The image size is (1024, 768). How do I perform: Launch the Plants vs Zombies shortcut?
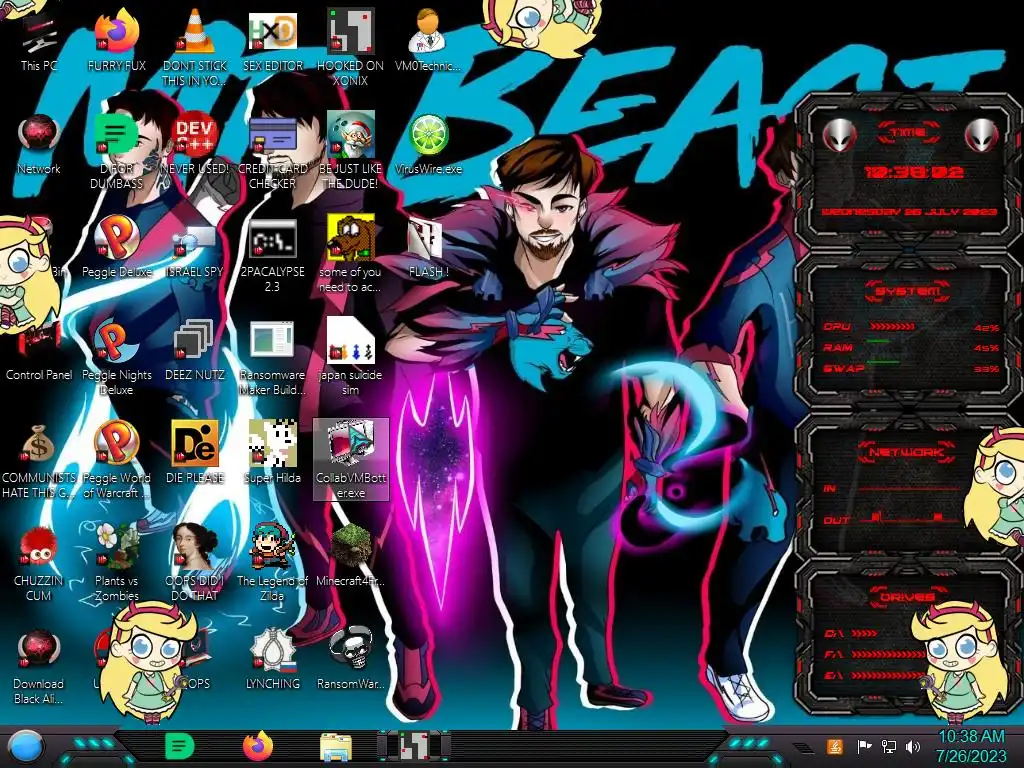[116, 564]
